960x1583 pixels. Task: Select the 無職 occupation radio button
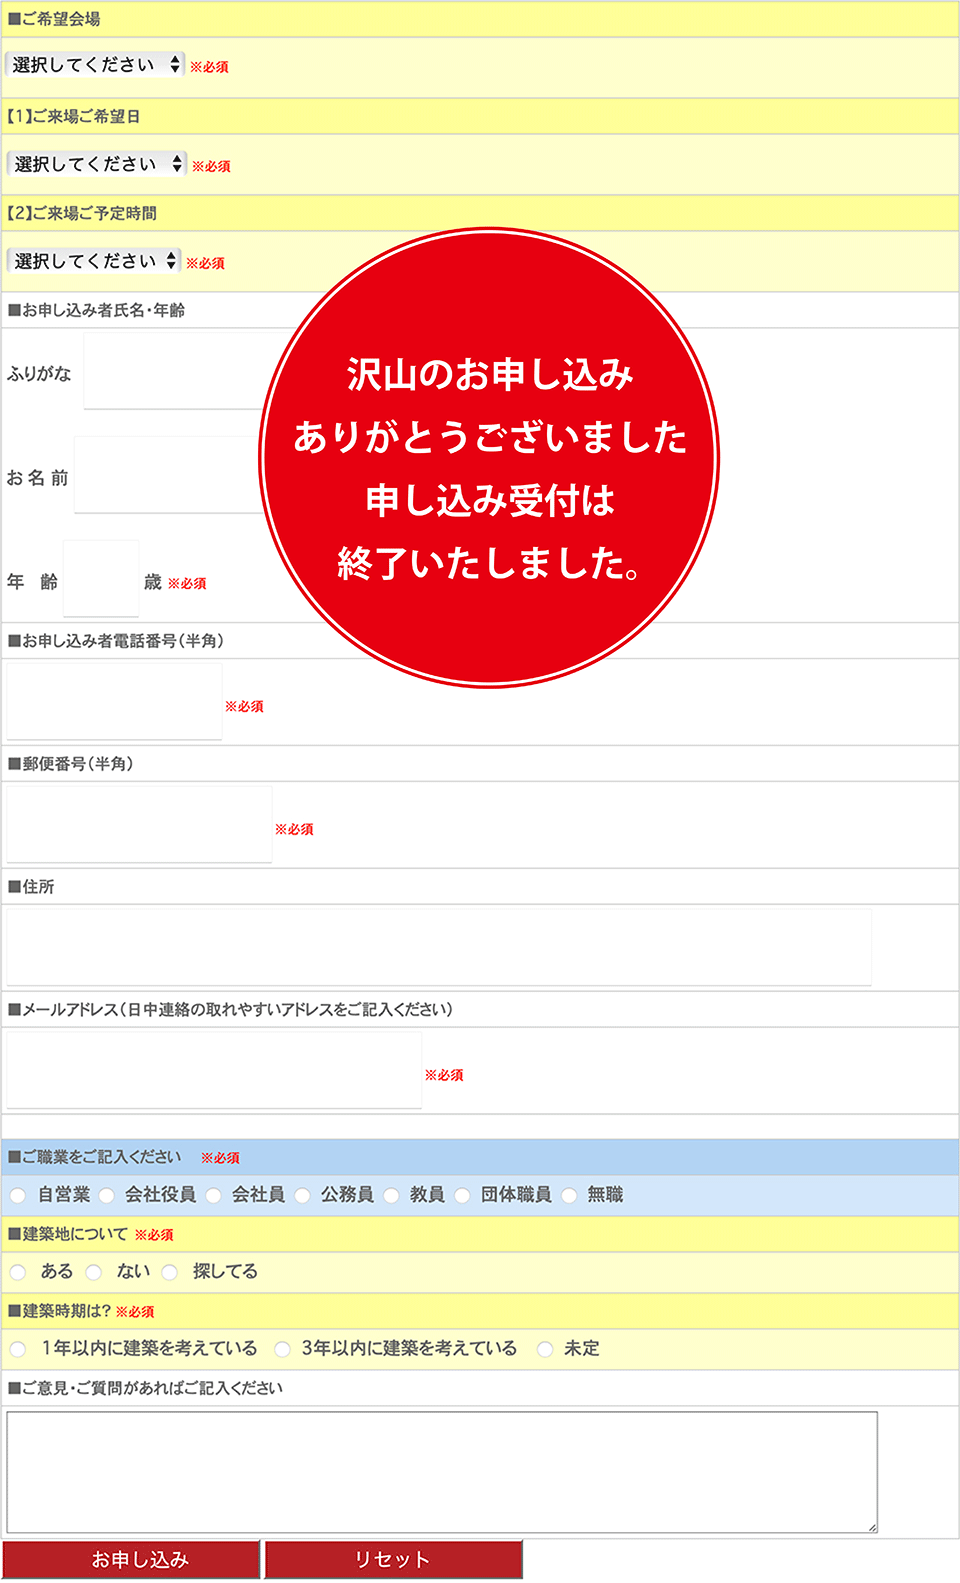coord(569,1195)
